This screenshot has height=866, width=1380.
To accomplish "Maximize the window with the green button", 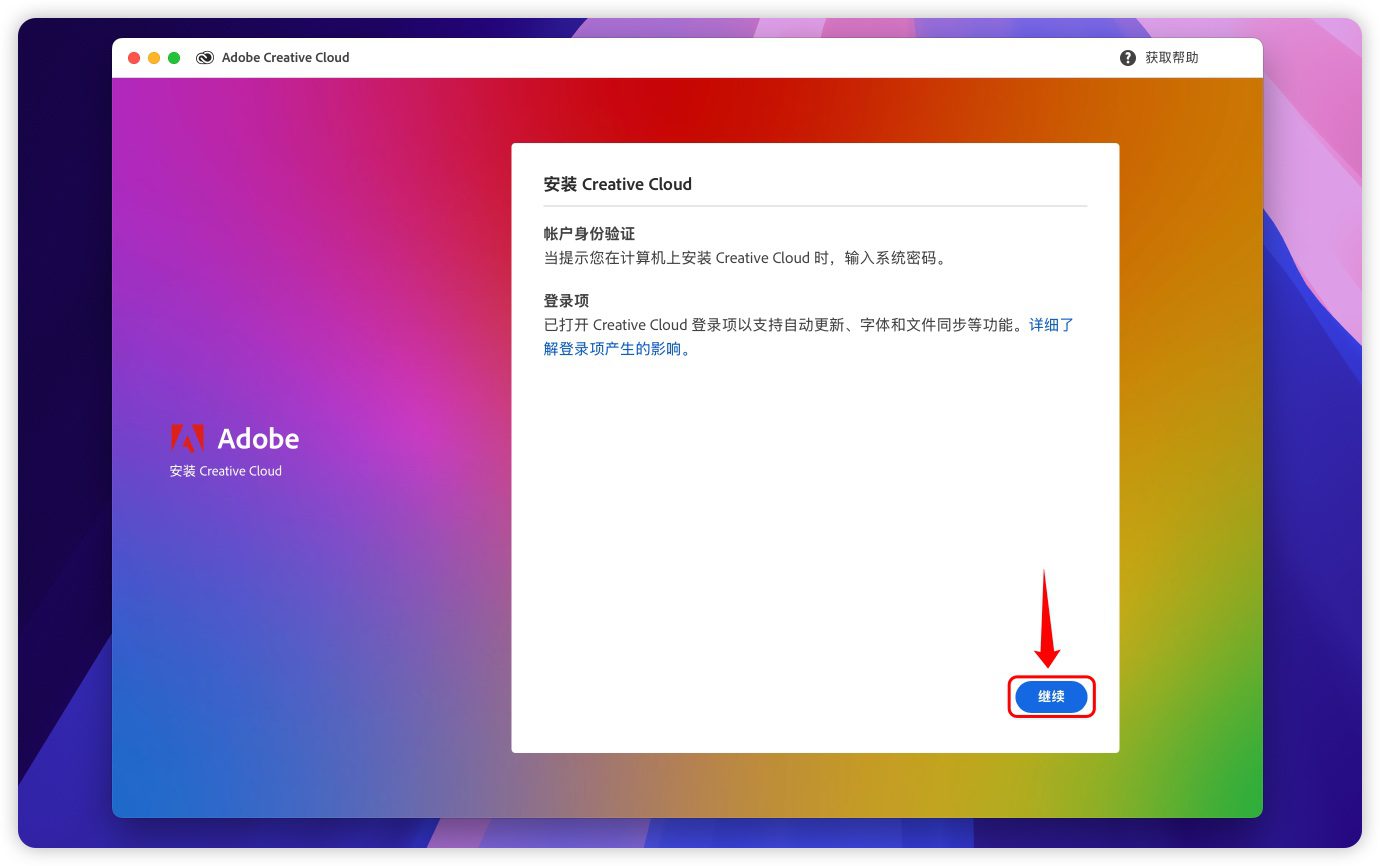I will point(174,58).
